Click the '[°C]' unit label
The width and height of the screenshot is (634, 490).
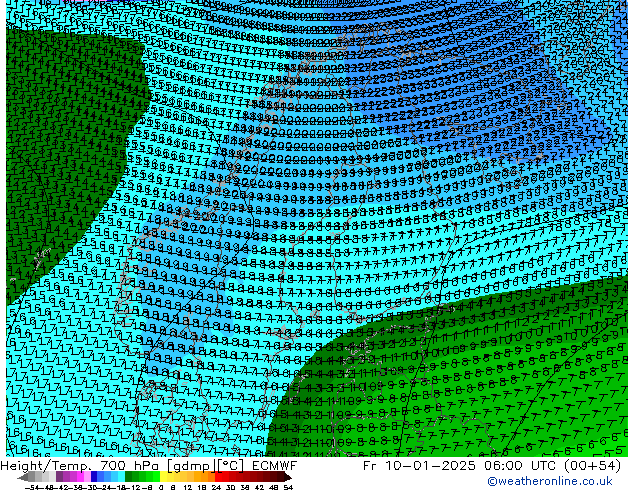tap(231, 466)
